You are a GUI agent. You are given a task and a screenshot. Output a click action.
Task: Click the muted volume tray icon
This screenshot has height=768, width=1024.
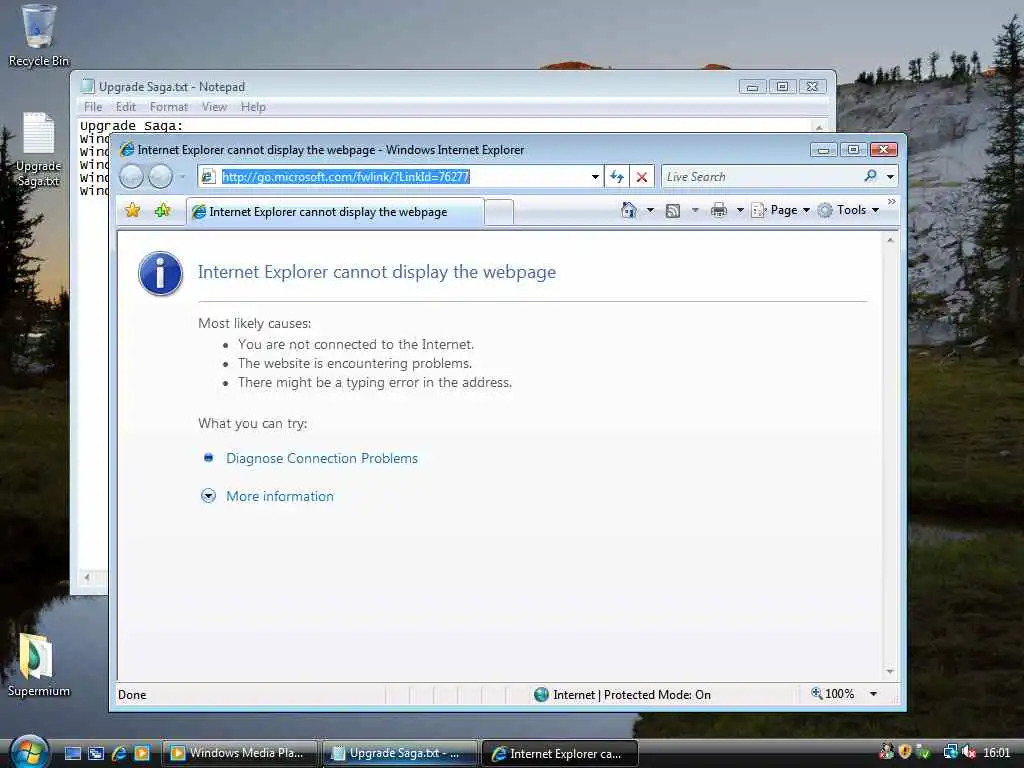click(968, 752)
